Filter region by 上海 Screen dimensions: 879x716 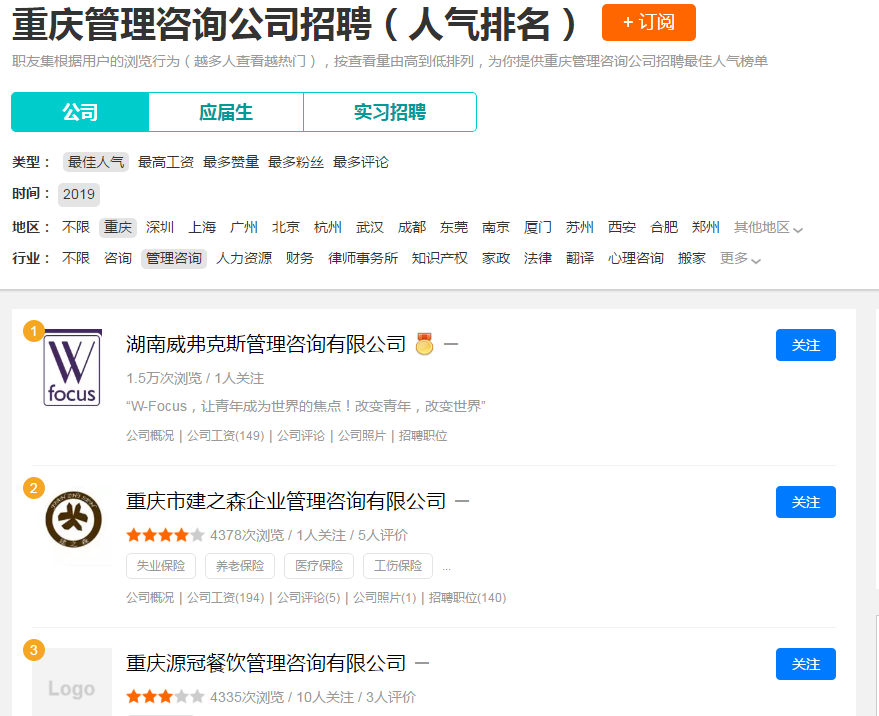[x=202, y=227]
